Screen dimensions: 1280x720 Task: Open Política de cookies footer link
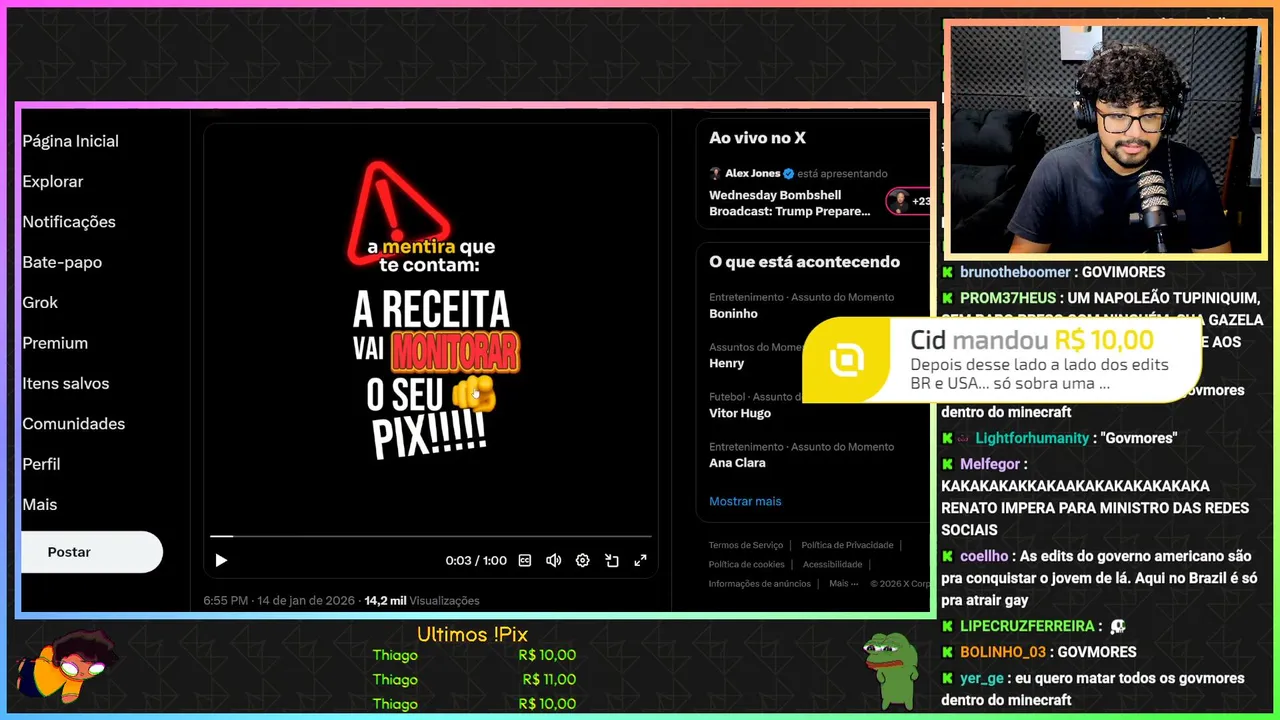[747, 564]
